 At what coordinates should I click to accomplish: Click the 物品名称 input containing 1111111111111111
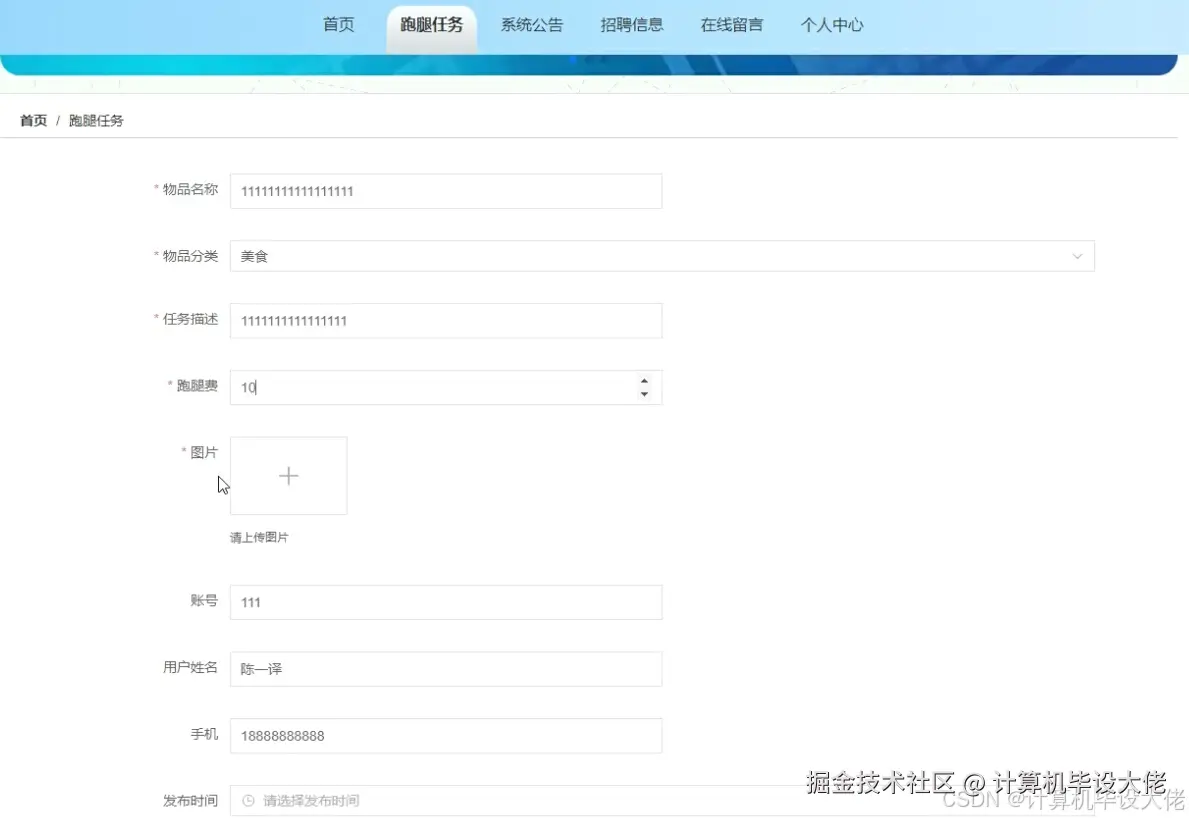[445, 191]
